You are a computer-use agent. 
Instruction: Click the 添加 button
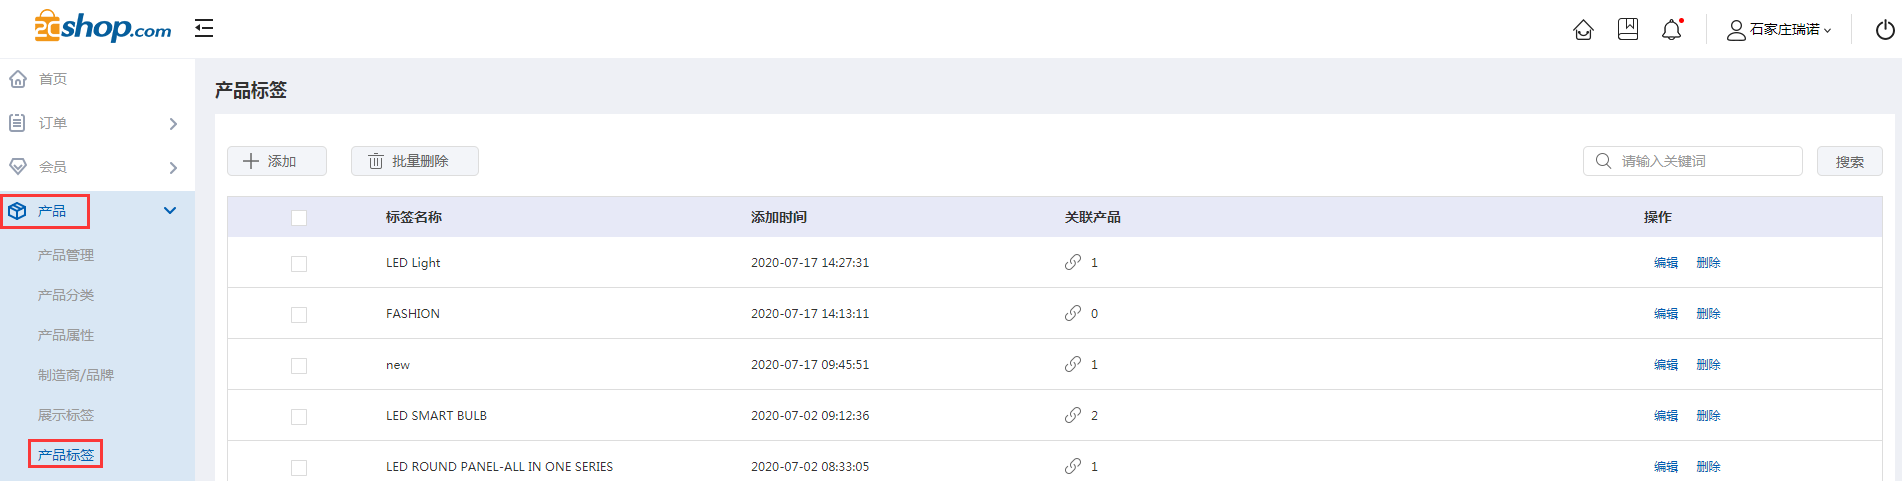(x=277, y=161)
